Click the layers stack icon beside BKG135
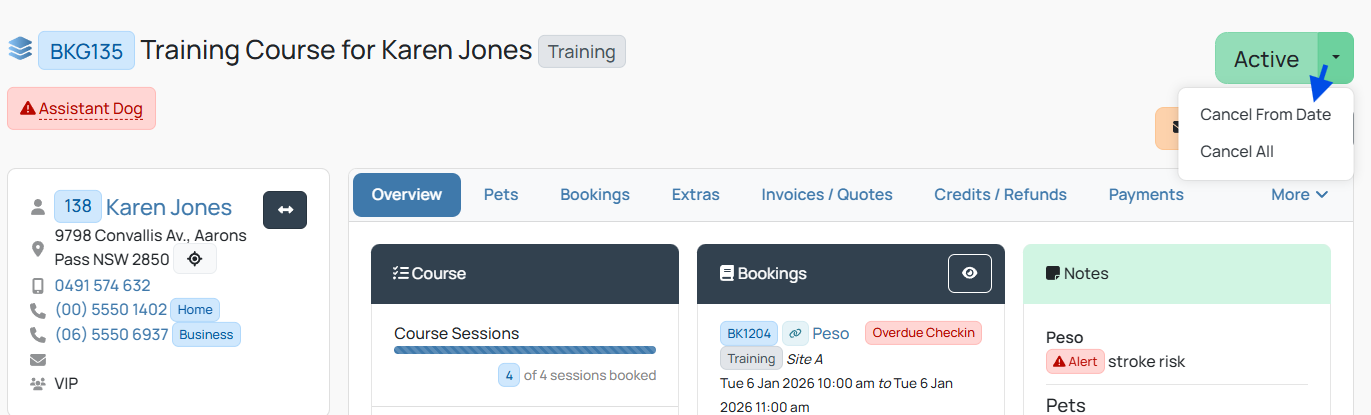This screenshot has height=415, width=1371. (x=20, y=49)
